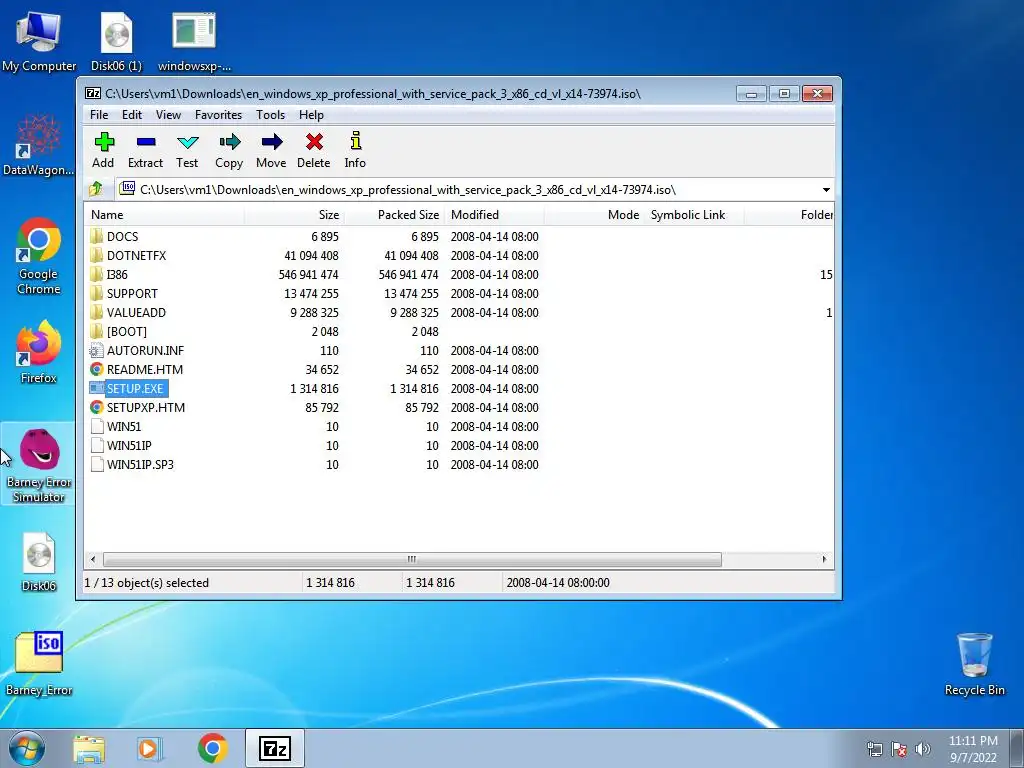Click '1 / 13 object(s) selected' status text
This screenshot has height=768, width=1024.
(x=146, y=583)
